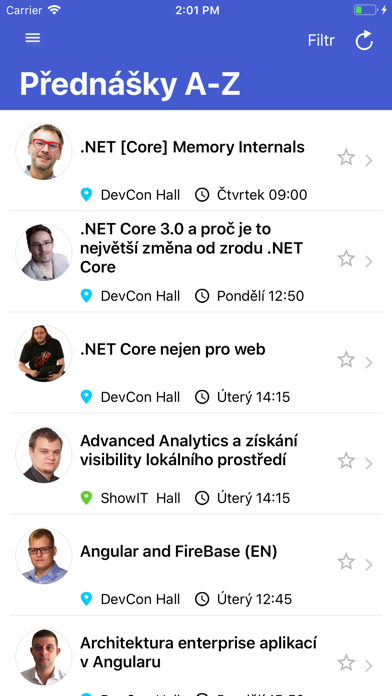This screenshot has height=696, width=392.
Task: Open chevron for Angular and FireBase (EN)
Action: pos(368,565)
